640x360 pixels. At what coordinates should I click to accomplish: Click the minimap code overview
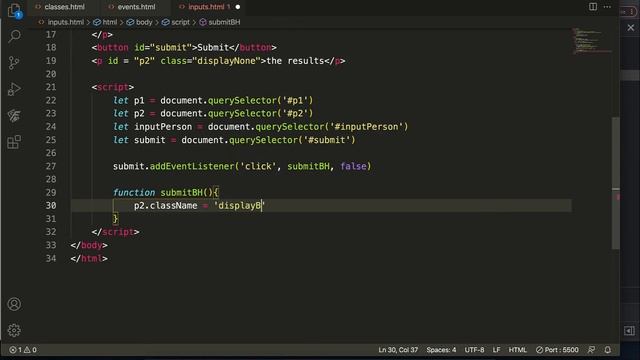pyautogui.click(x=592, y=41)
